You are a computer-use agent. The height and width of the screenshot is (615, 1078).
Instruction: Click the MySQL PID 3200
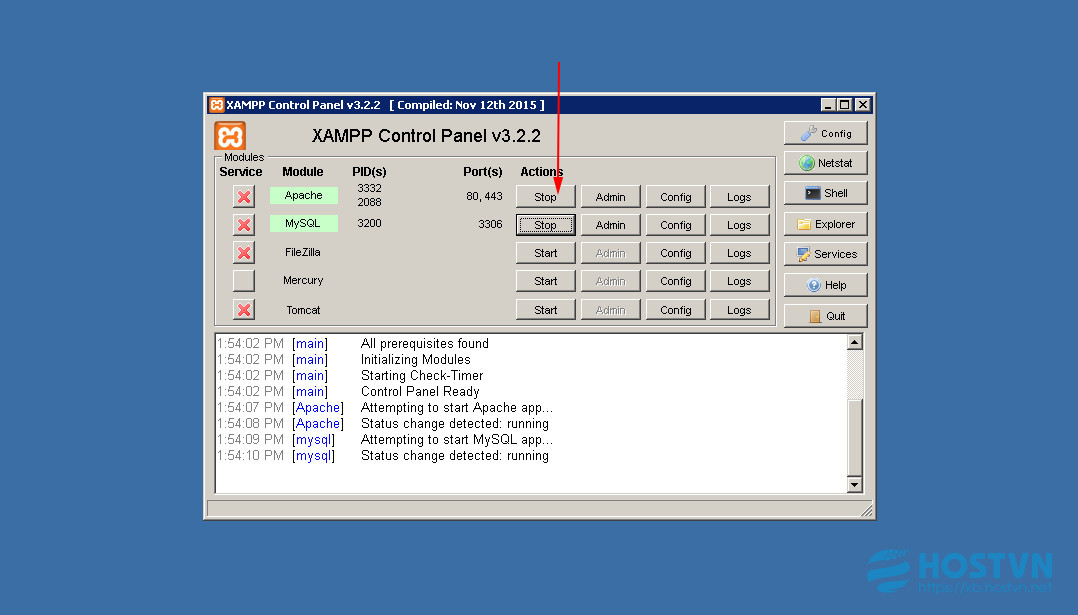point(369,223)
